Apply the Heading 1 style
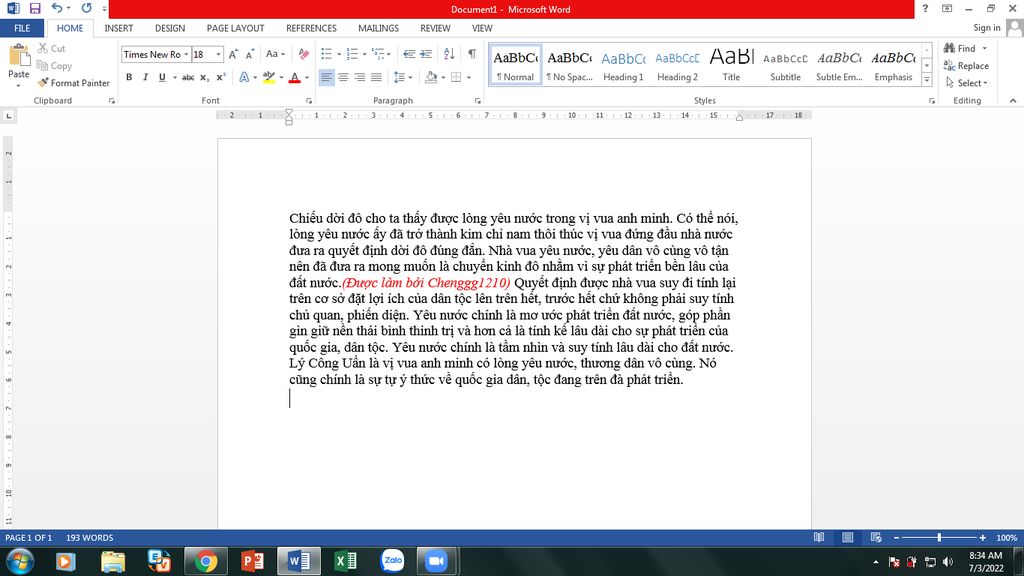This screenshot has width=1024, height=576. (x=623, y=65)
